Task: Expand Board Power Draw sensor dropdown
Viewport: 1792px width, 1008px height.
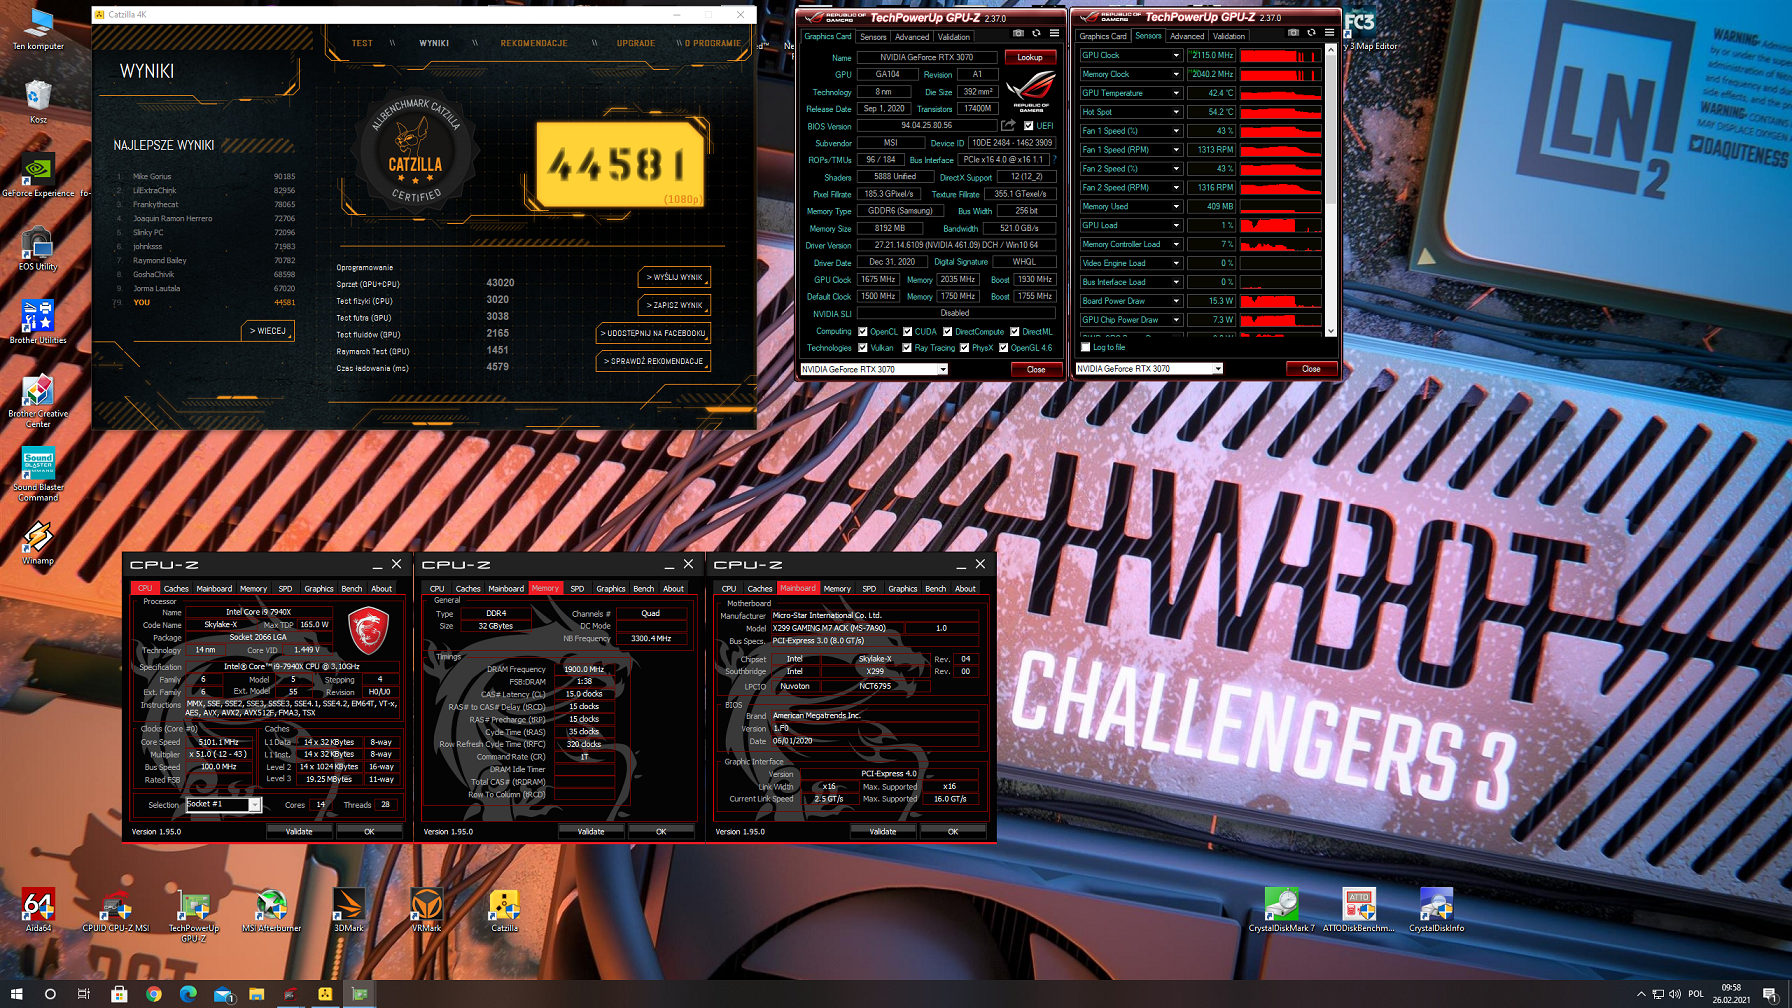Action: (1176, 301)
